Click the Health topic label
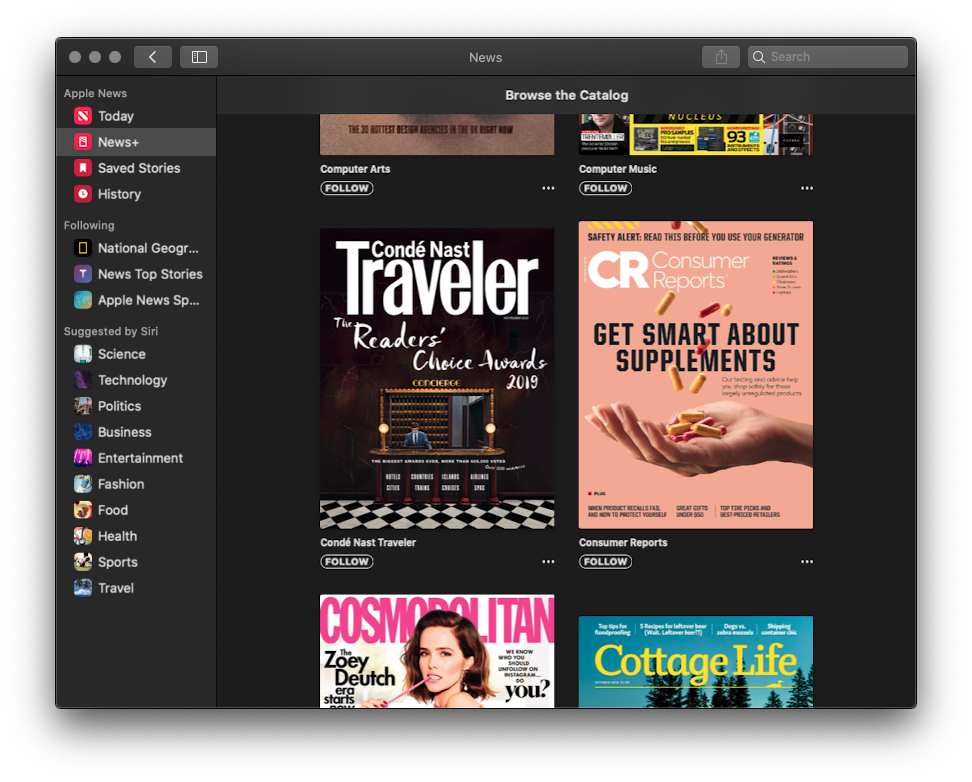Screen dimensions: 972x782 (117, 536)
